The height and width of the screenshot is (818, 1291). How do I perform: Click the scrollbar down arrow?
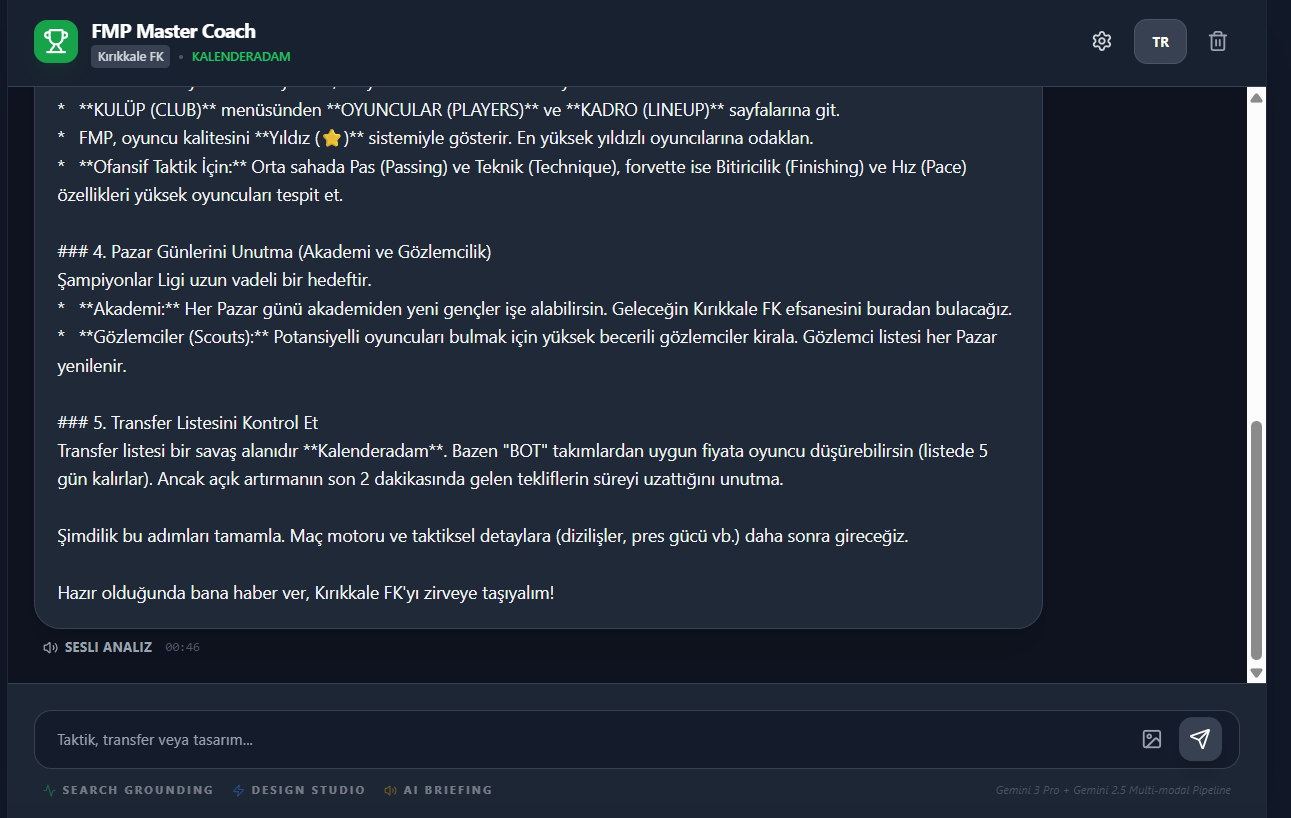point(1257,674)
